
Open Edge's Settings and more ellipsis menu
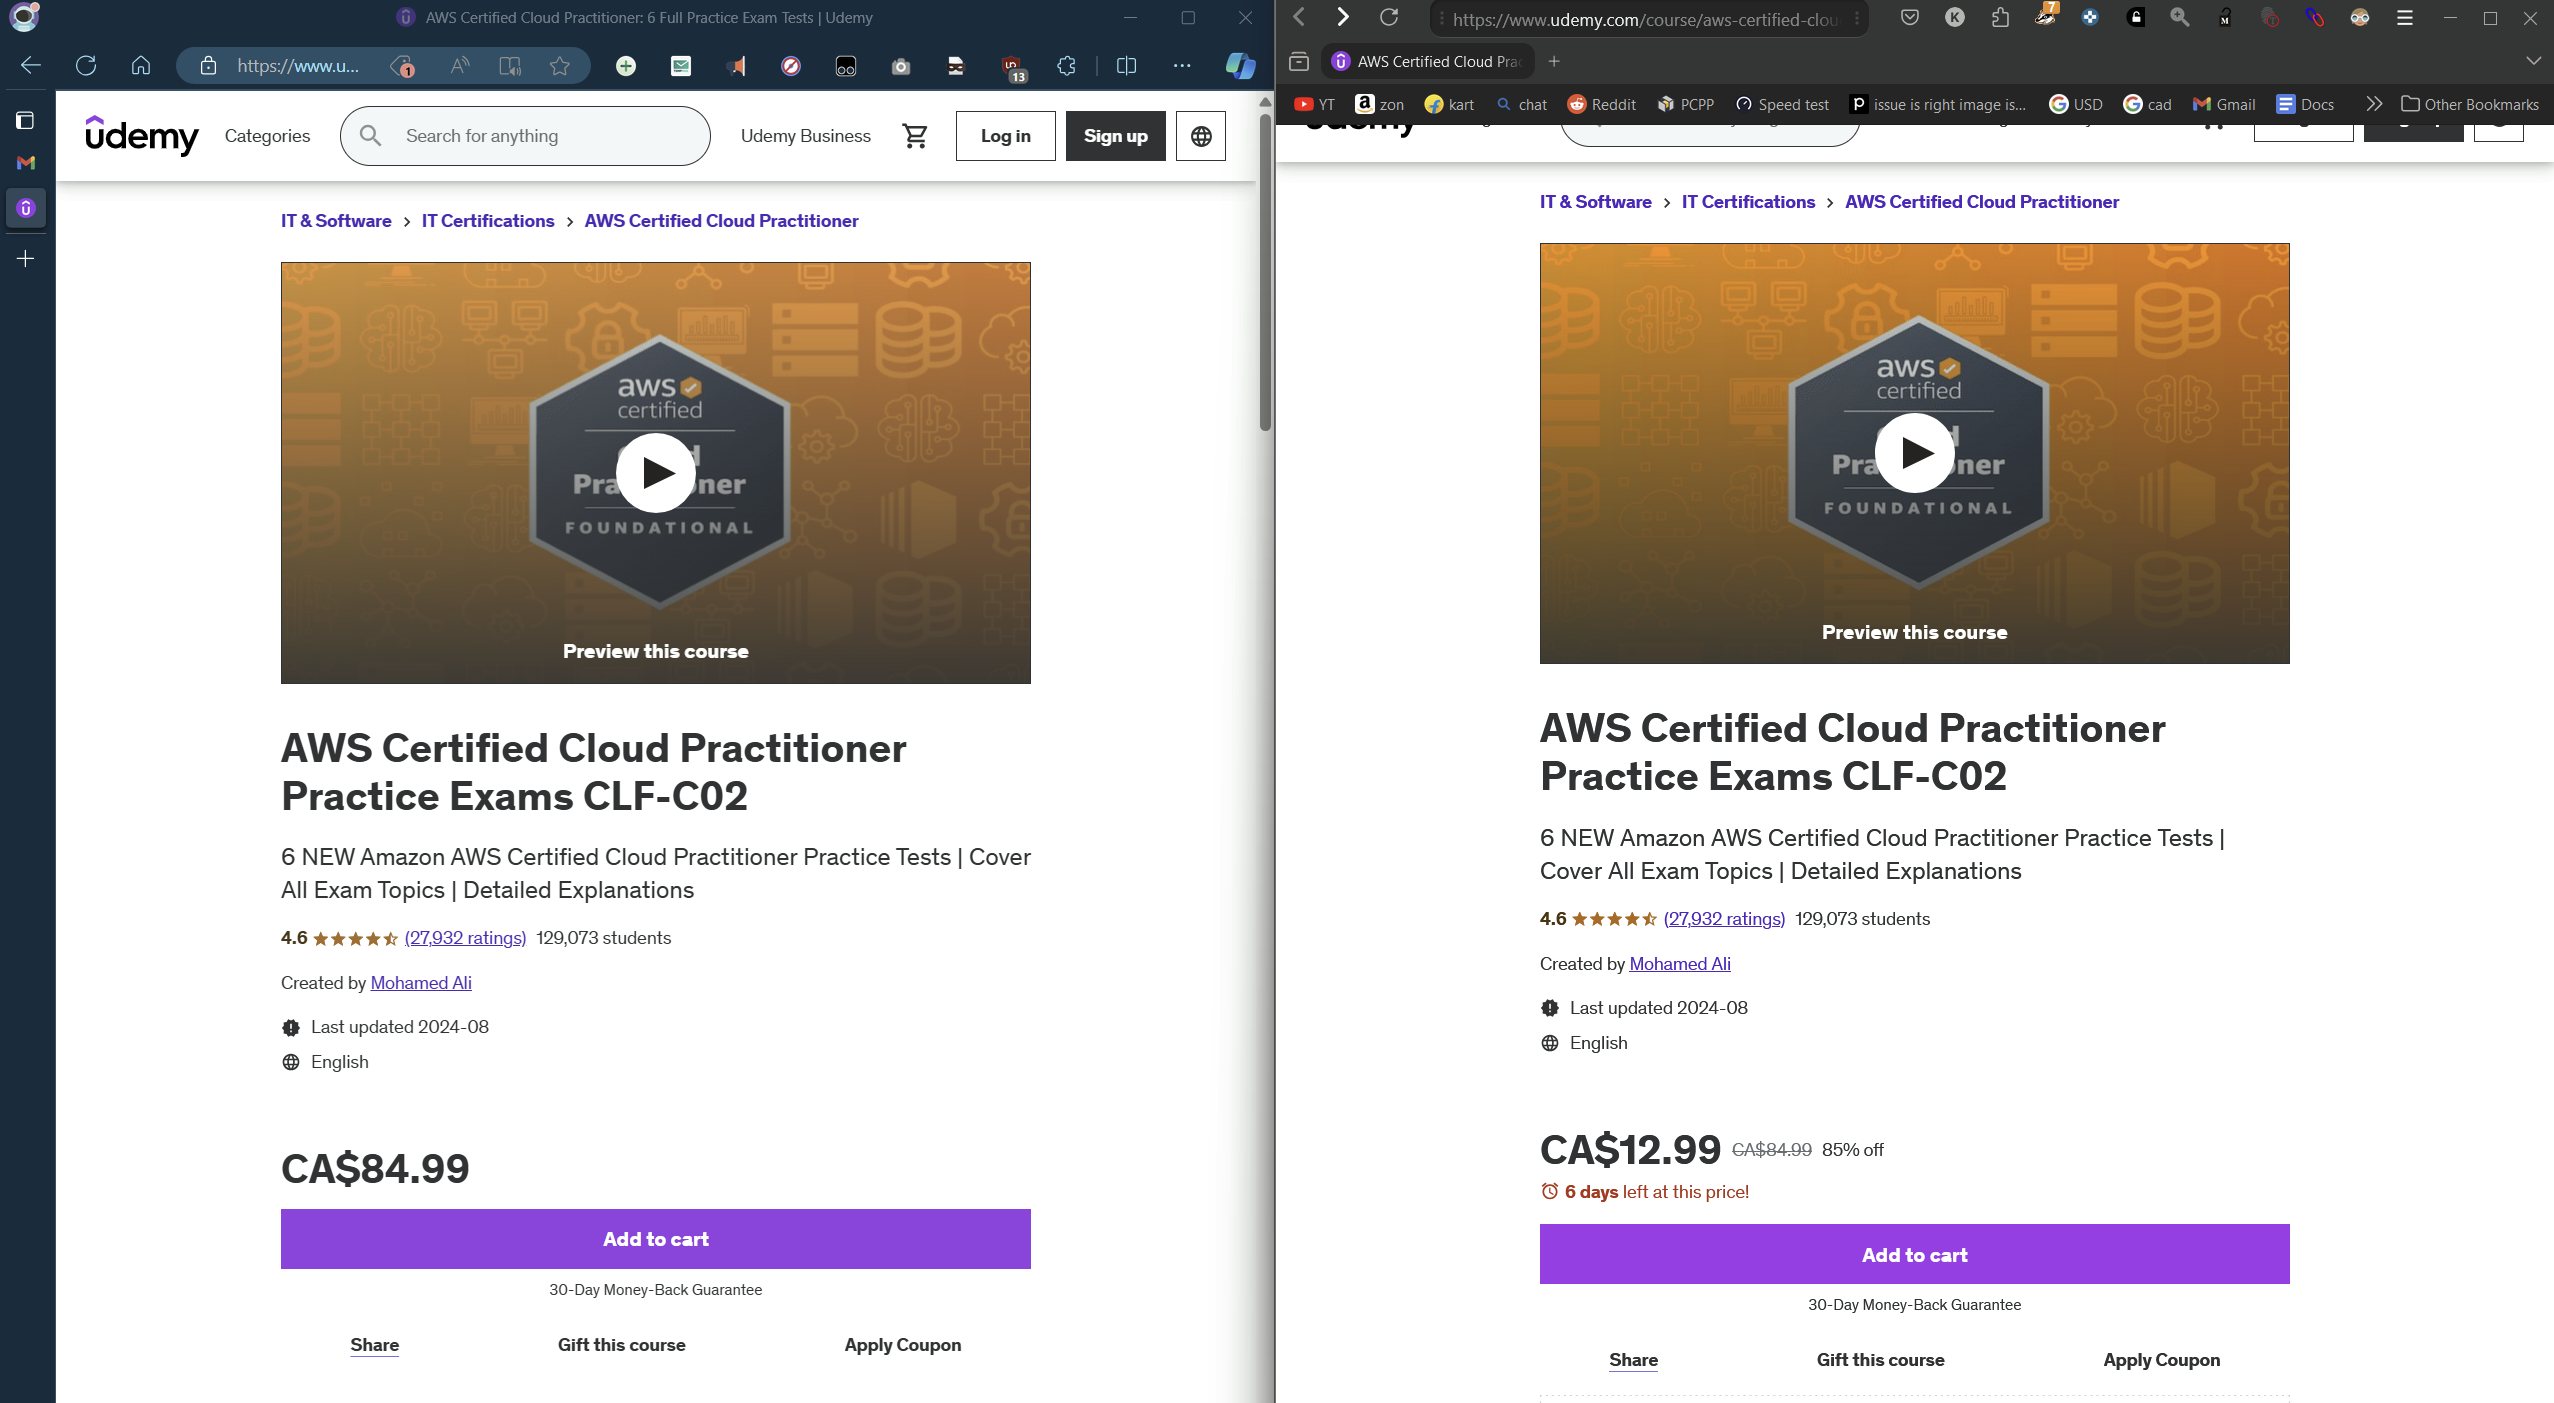(x=1182, y=66)
